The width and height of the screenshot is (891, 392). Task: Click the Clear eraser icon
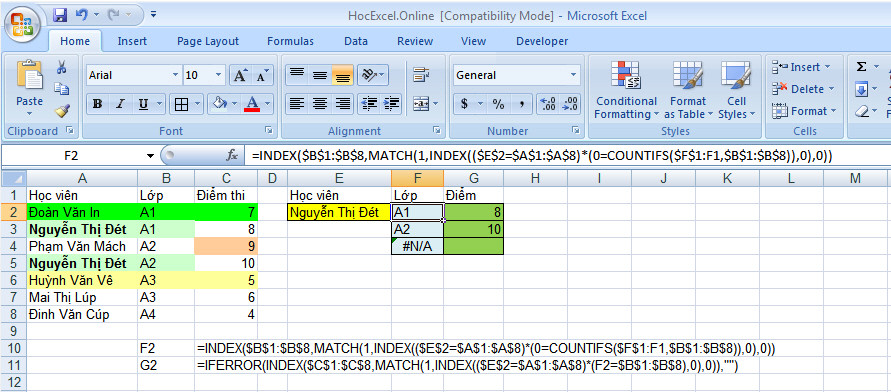[x=861, y=111]
